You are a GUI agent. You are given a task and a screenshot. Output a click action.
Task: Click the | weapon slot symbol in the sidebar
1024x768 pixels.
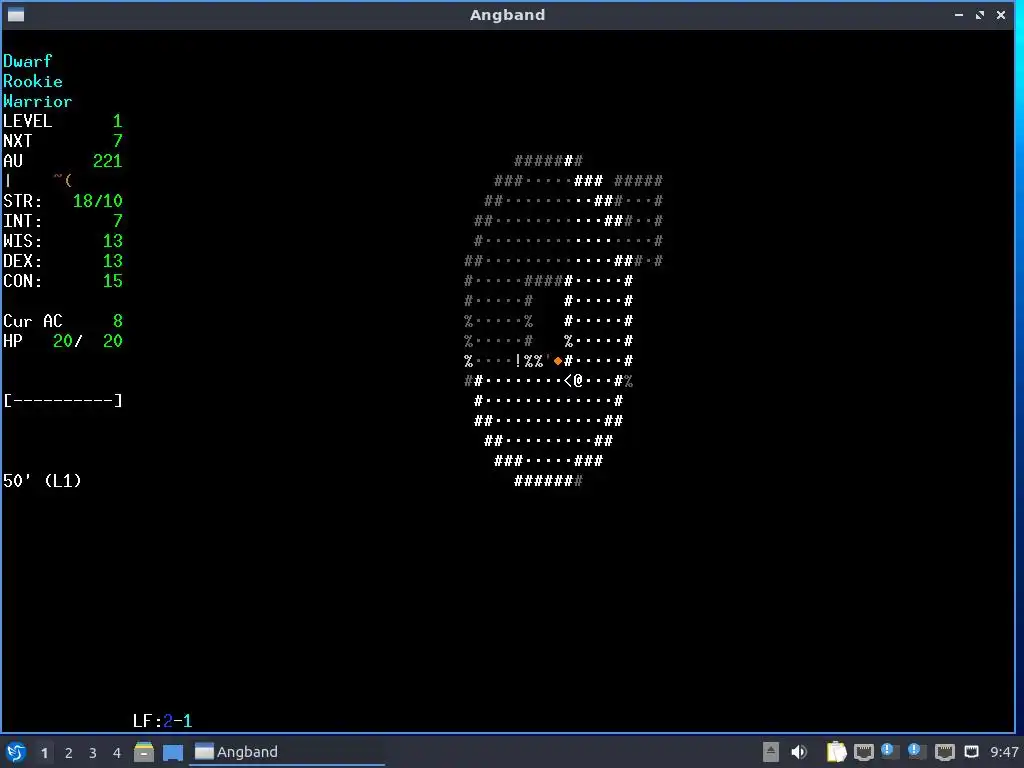pyautogui.click(x=8, y=181)
